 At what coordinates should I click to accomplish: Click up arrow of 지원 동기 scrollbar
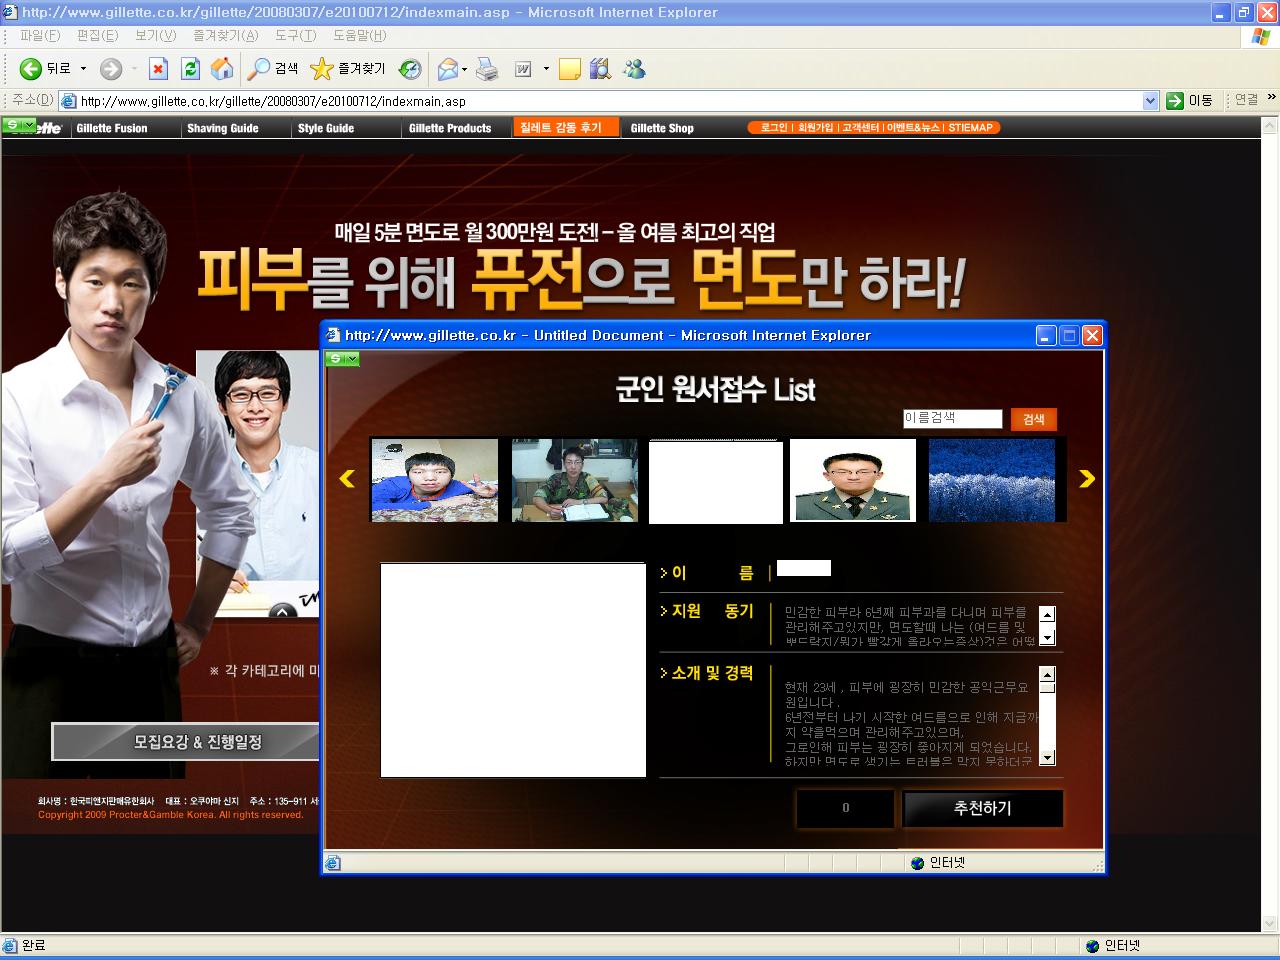pyautogui.click(x=1047, y=614)
